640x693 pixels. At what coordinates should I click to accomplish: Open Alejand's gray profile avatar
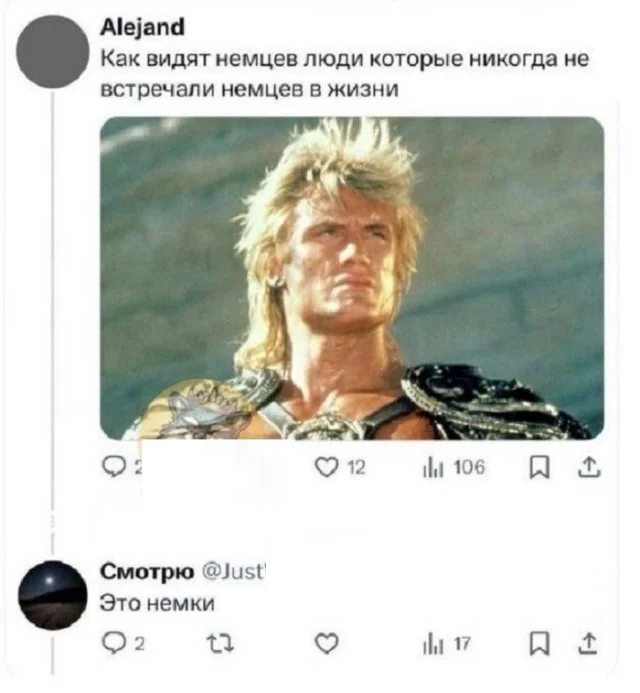[53, 51]
